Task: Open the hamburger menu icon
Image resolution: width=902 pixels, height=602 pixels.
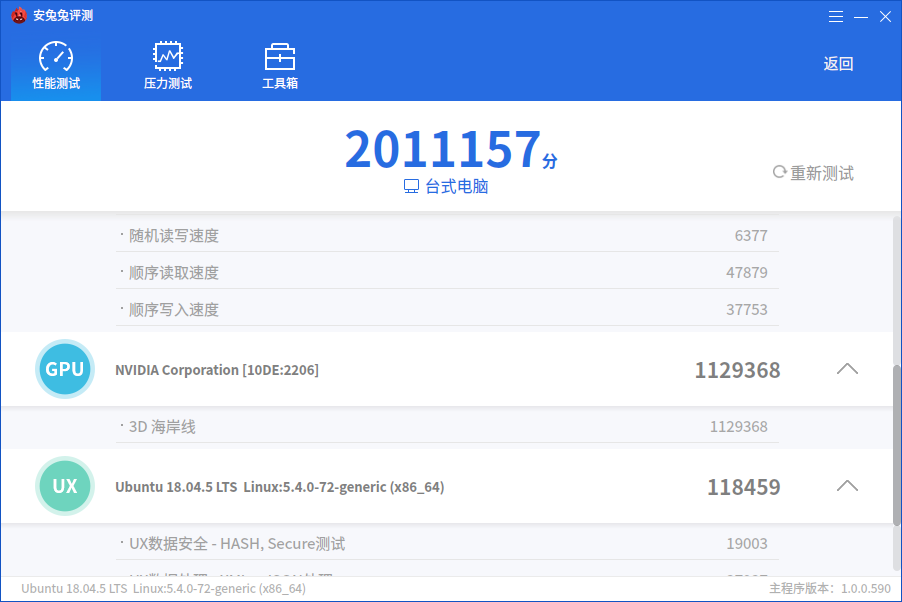Action: 836,17
